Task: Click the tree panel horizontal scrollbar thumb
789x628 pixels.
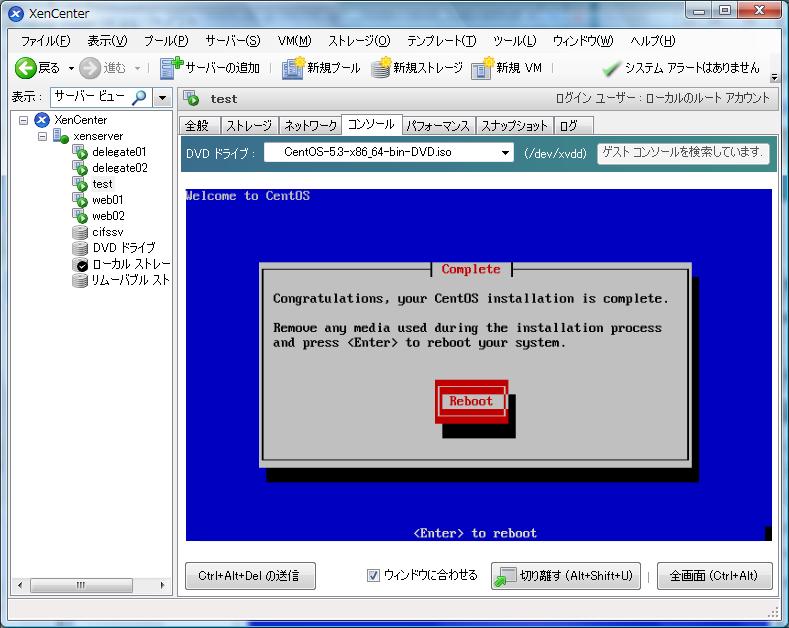Action: click(x=81, y=585)
